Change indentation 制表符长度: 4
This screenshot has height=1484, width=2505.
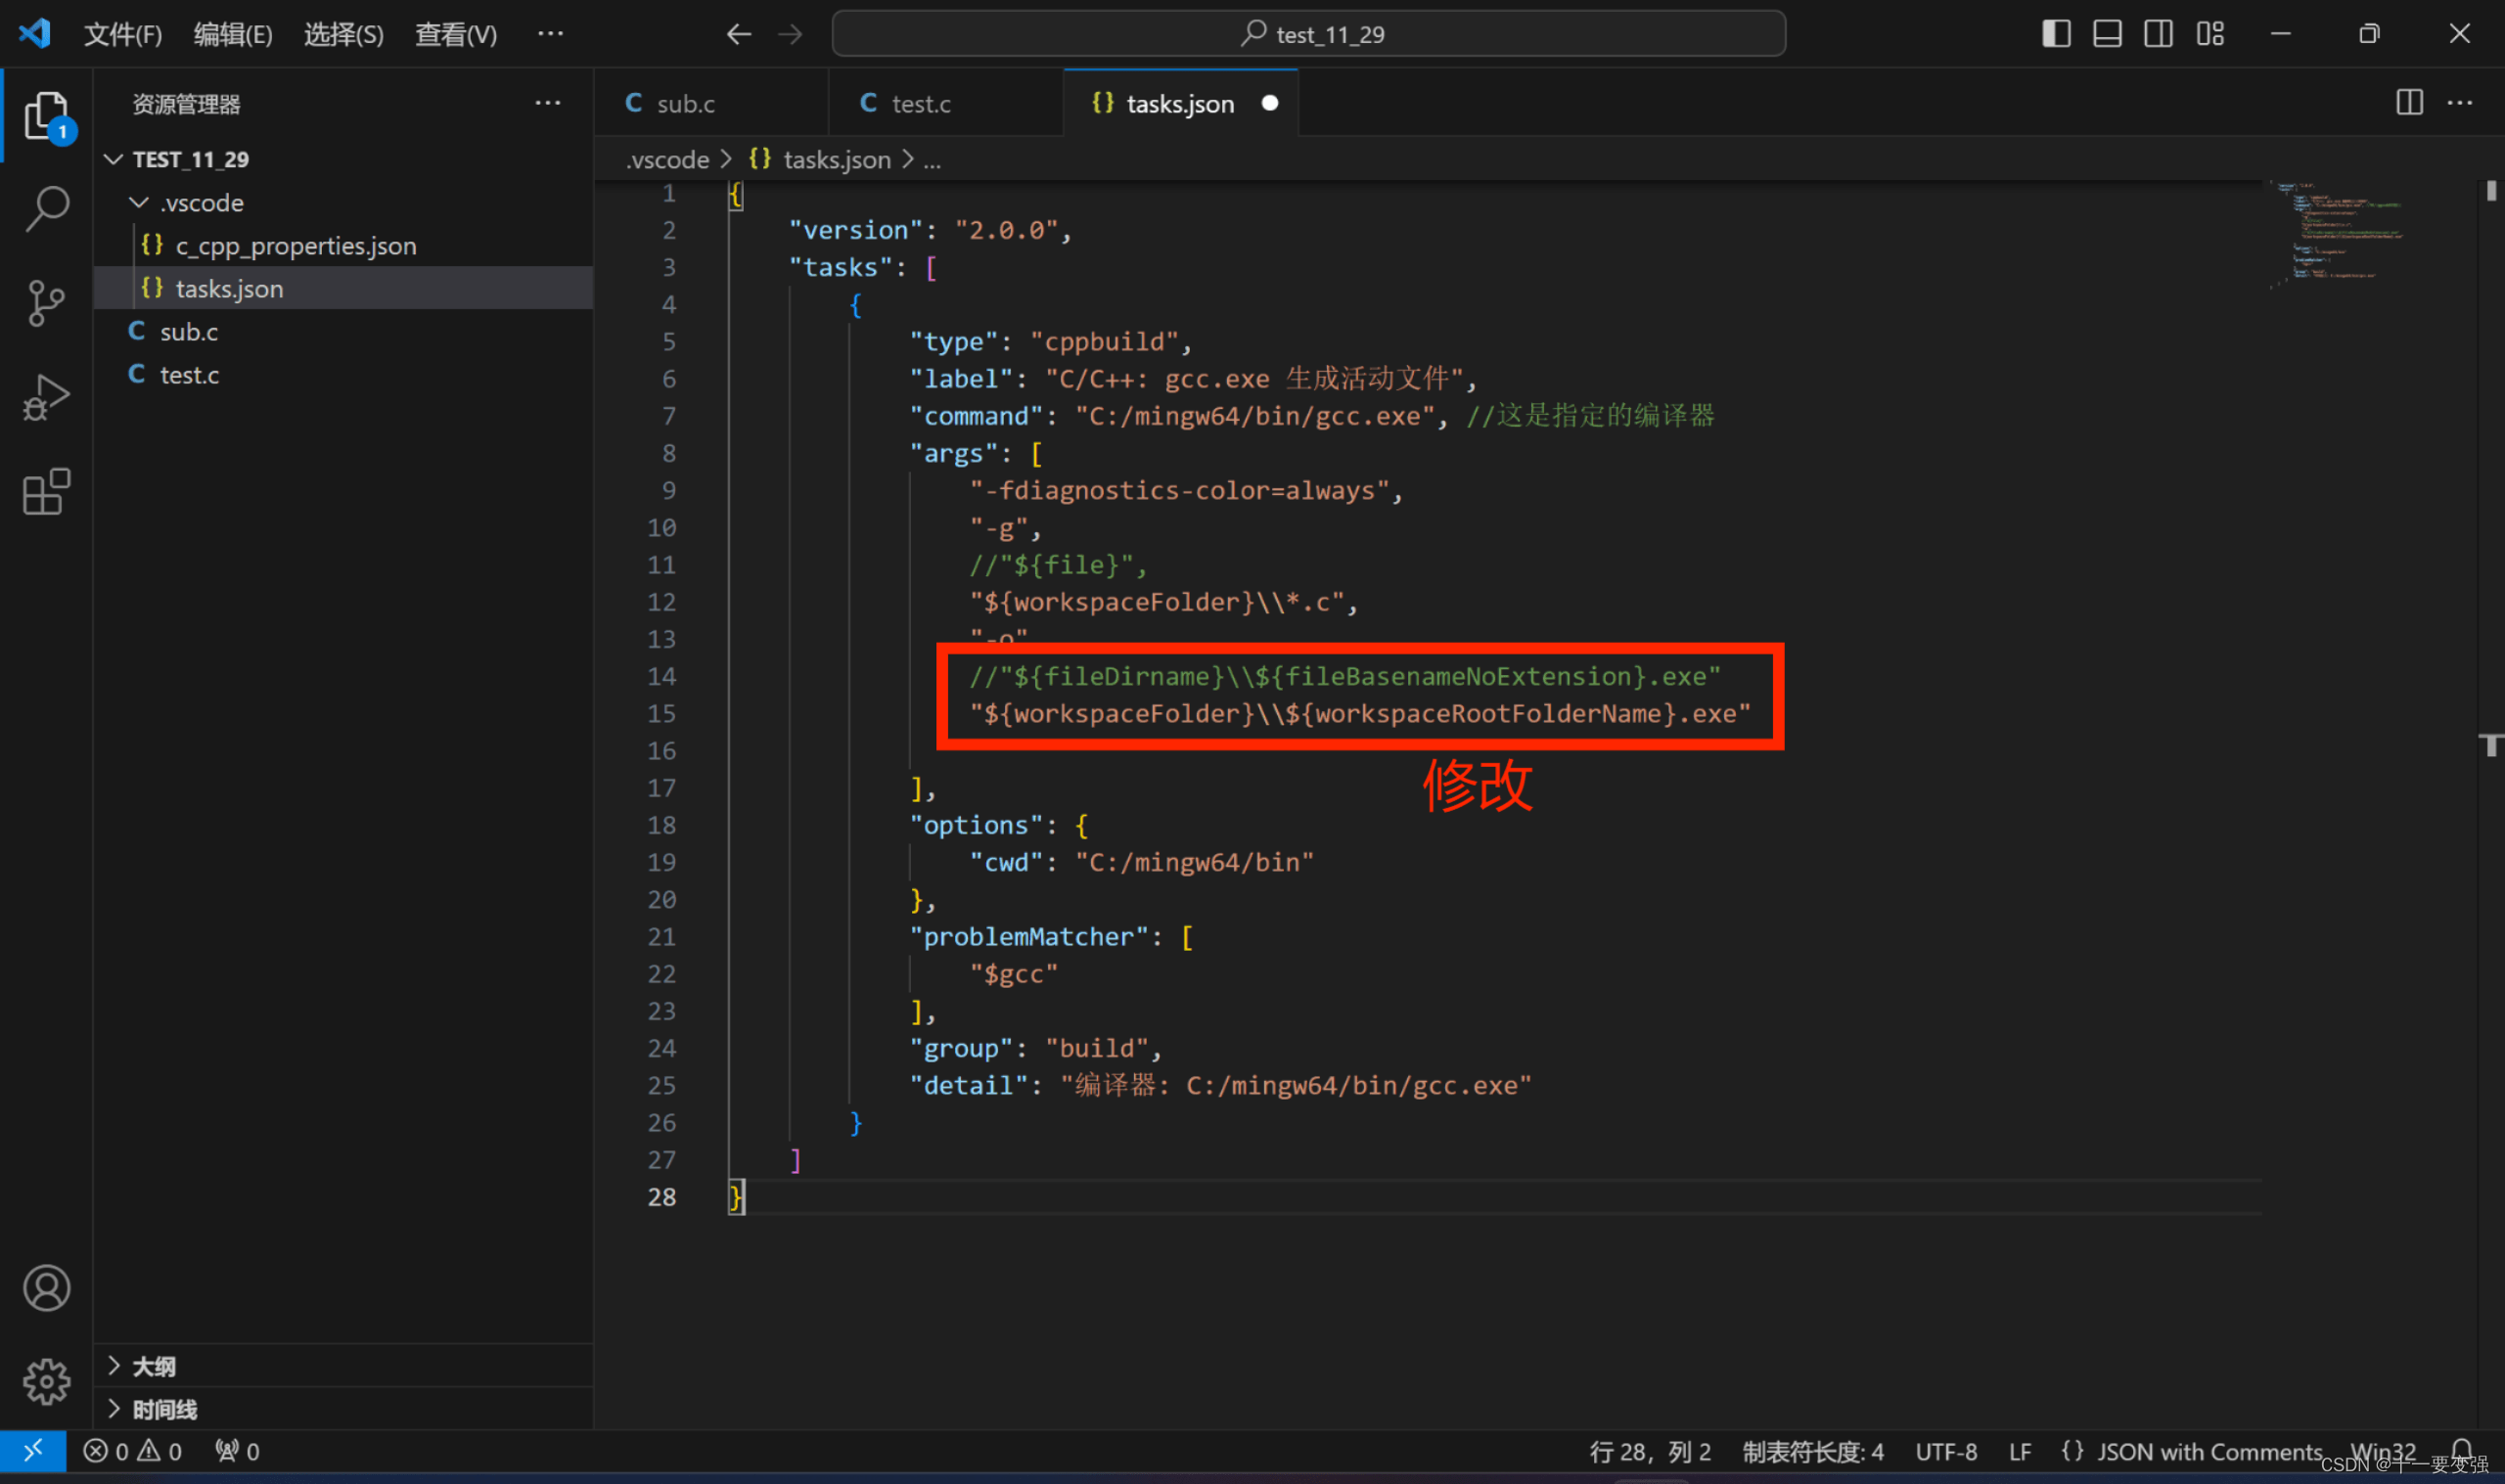[1812, 1451]
